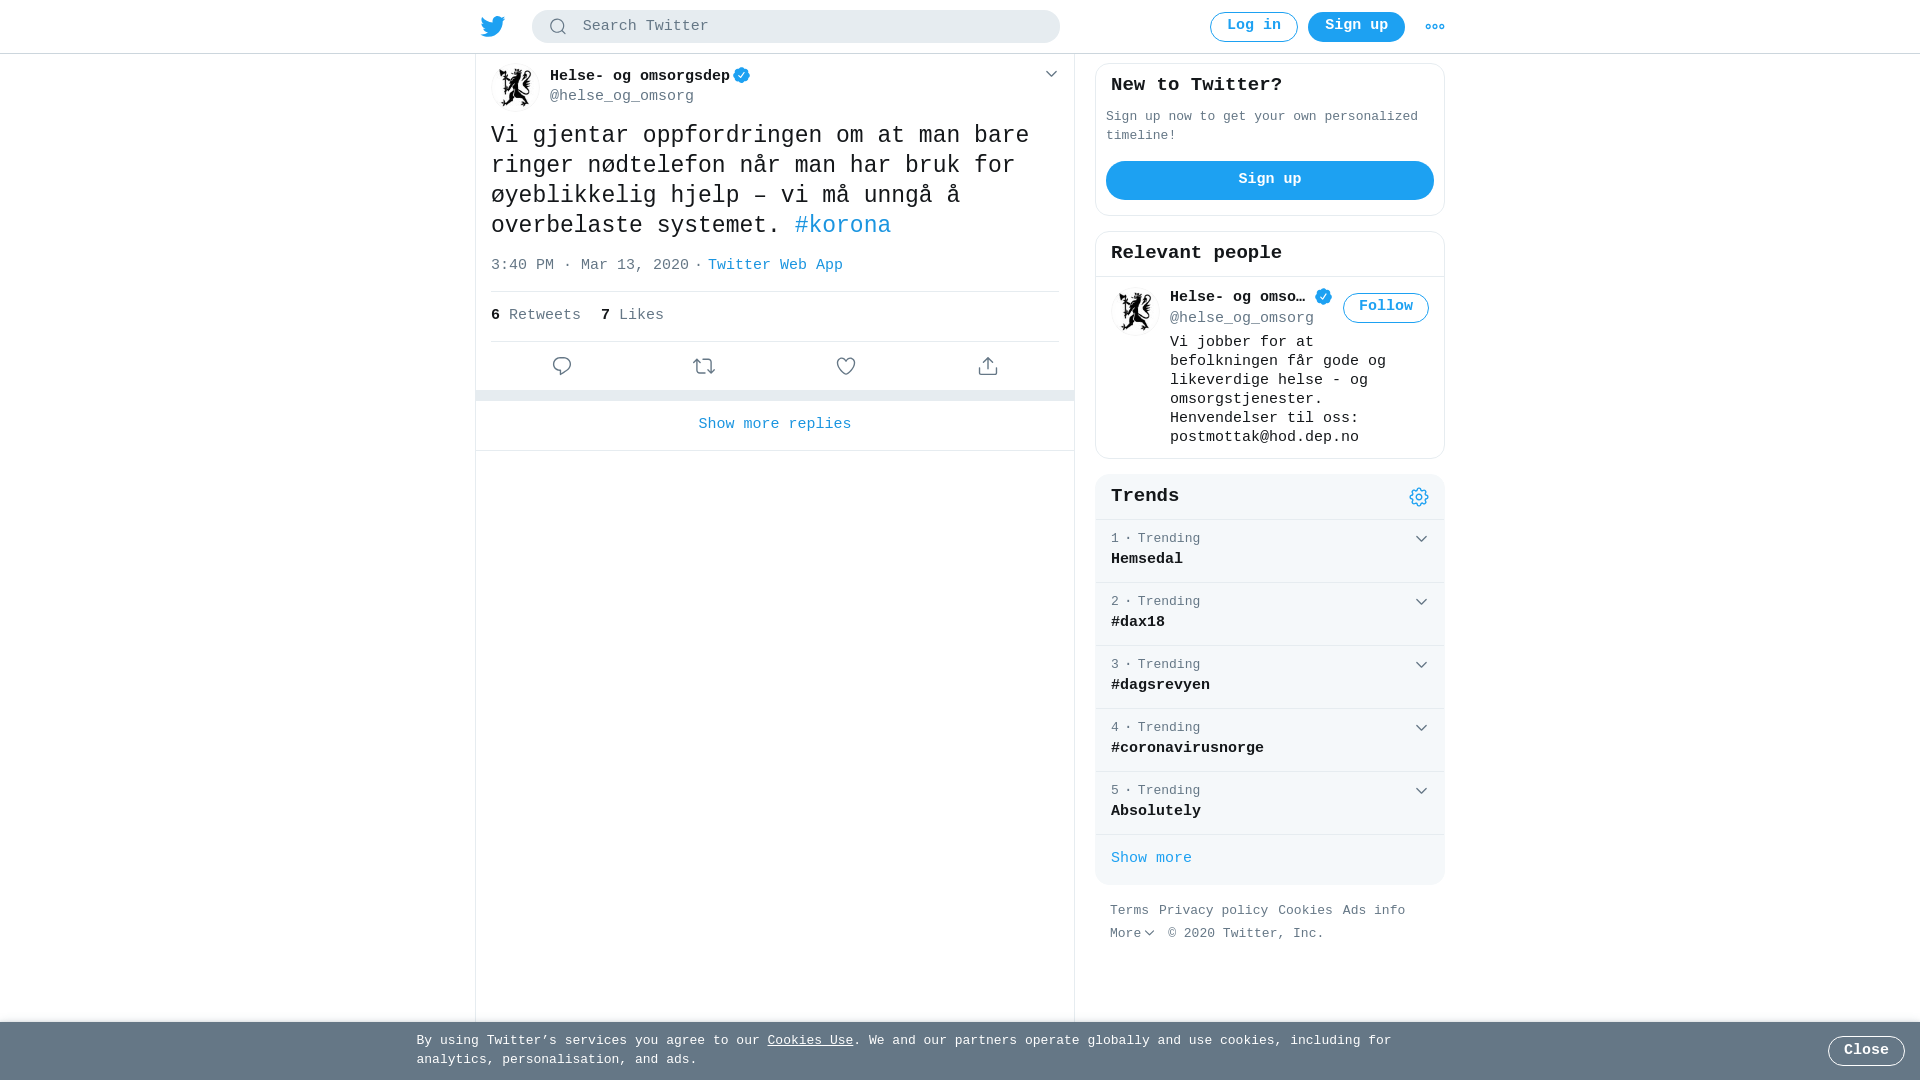The image size is (1920, 1080).
Task: Expand options for Hemsedal trend
Action: click(x=1421, y=539)
